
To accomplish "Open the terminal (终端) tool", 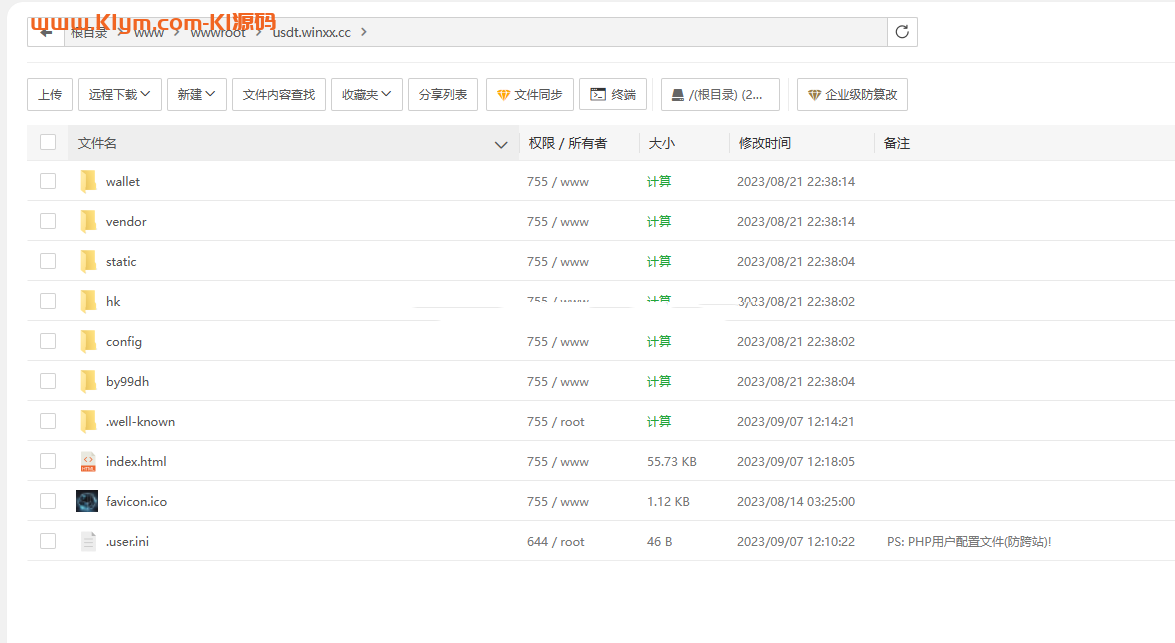I will (613, 95).
